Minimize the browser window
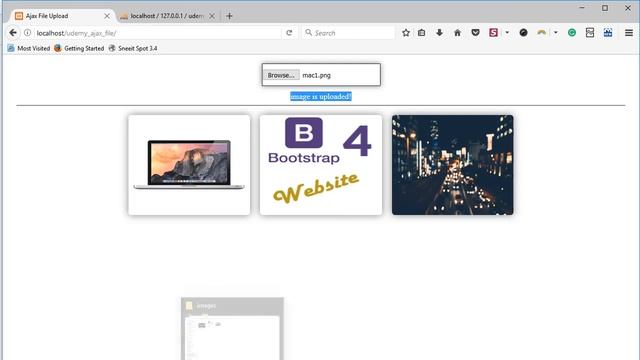This screenshot has width=640, height=360. [x=582, y=8]
